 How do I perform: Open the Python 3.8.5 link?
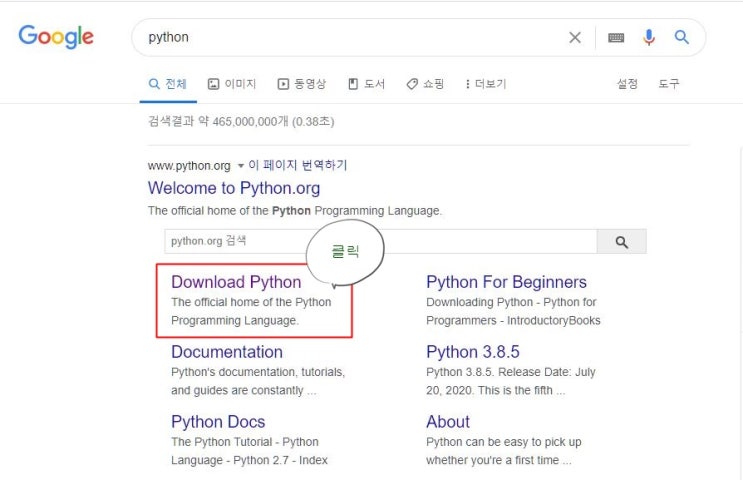pos(472,352)
